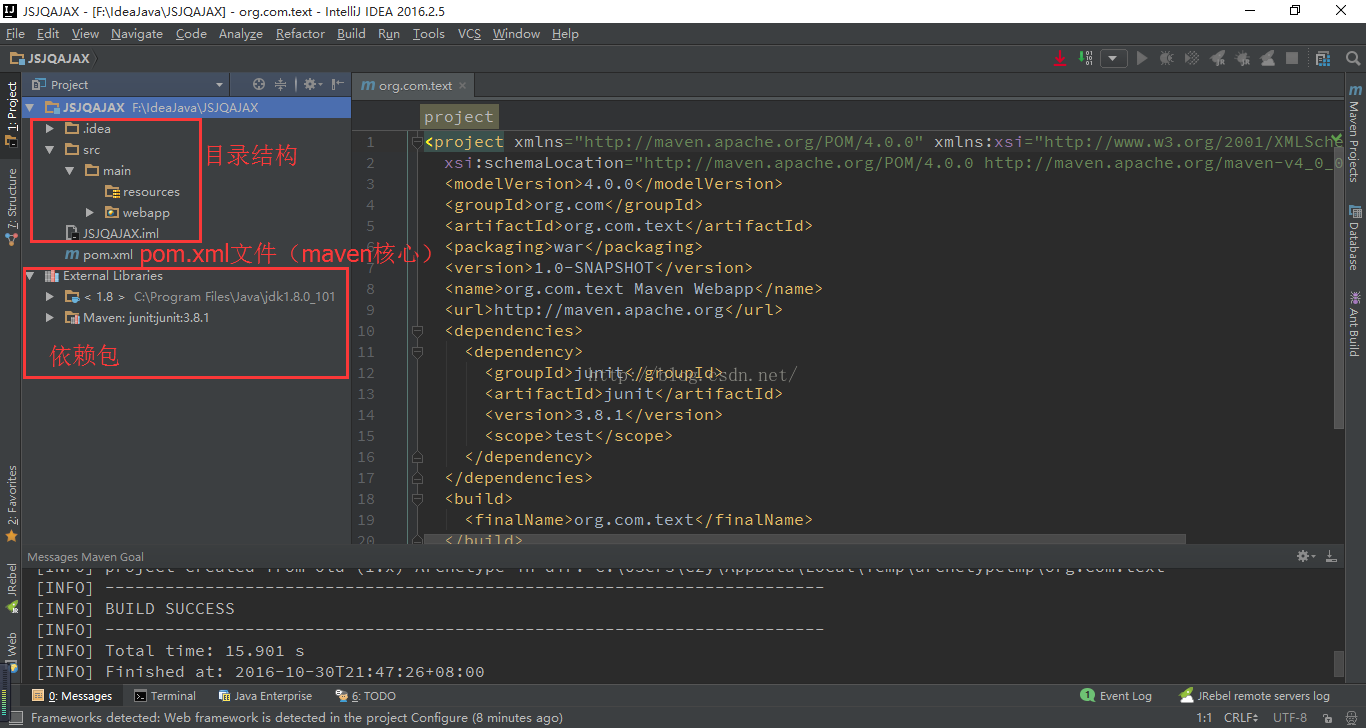Expand Maven: junit:junit:3.8.1 node

coord(50,317)
